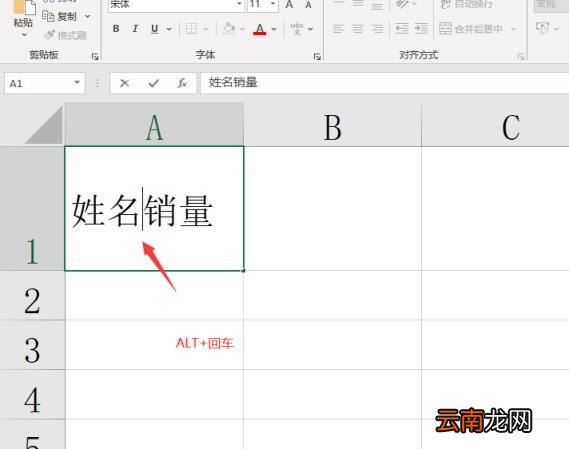
Task: Click empty cell C3
Action: coord(495,345)
